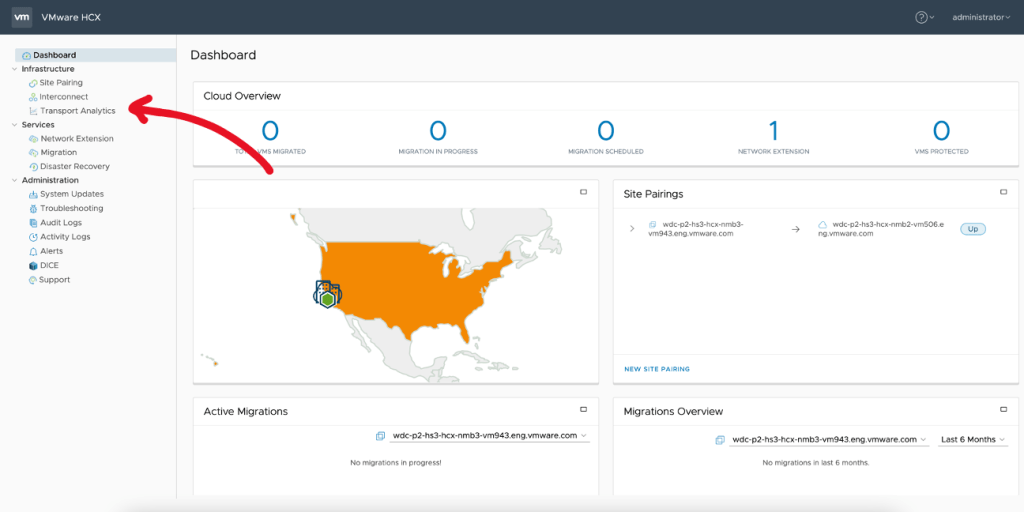The image size is (1024, 512).
Task: Click the datacenter marker on the map
Action: pos(327,294)
